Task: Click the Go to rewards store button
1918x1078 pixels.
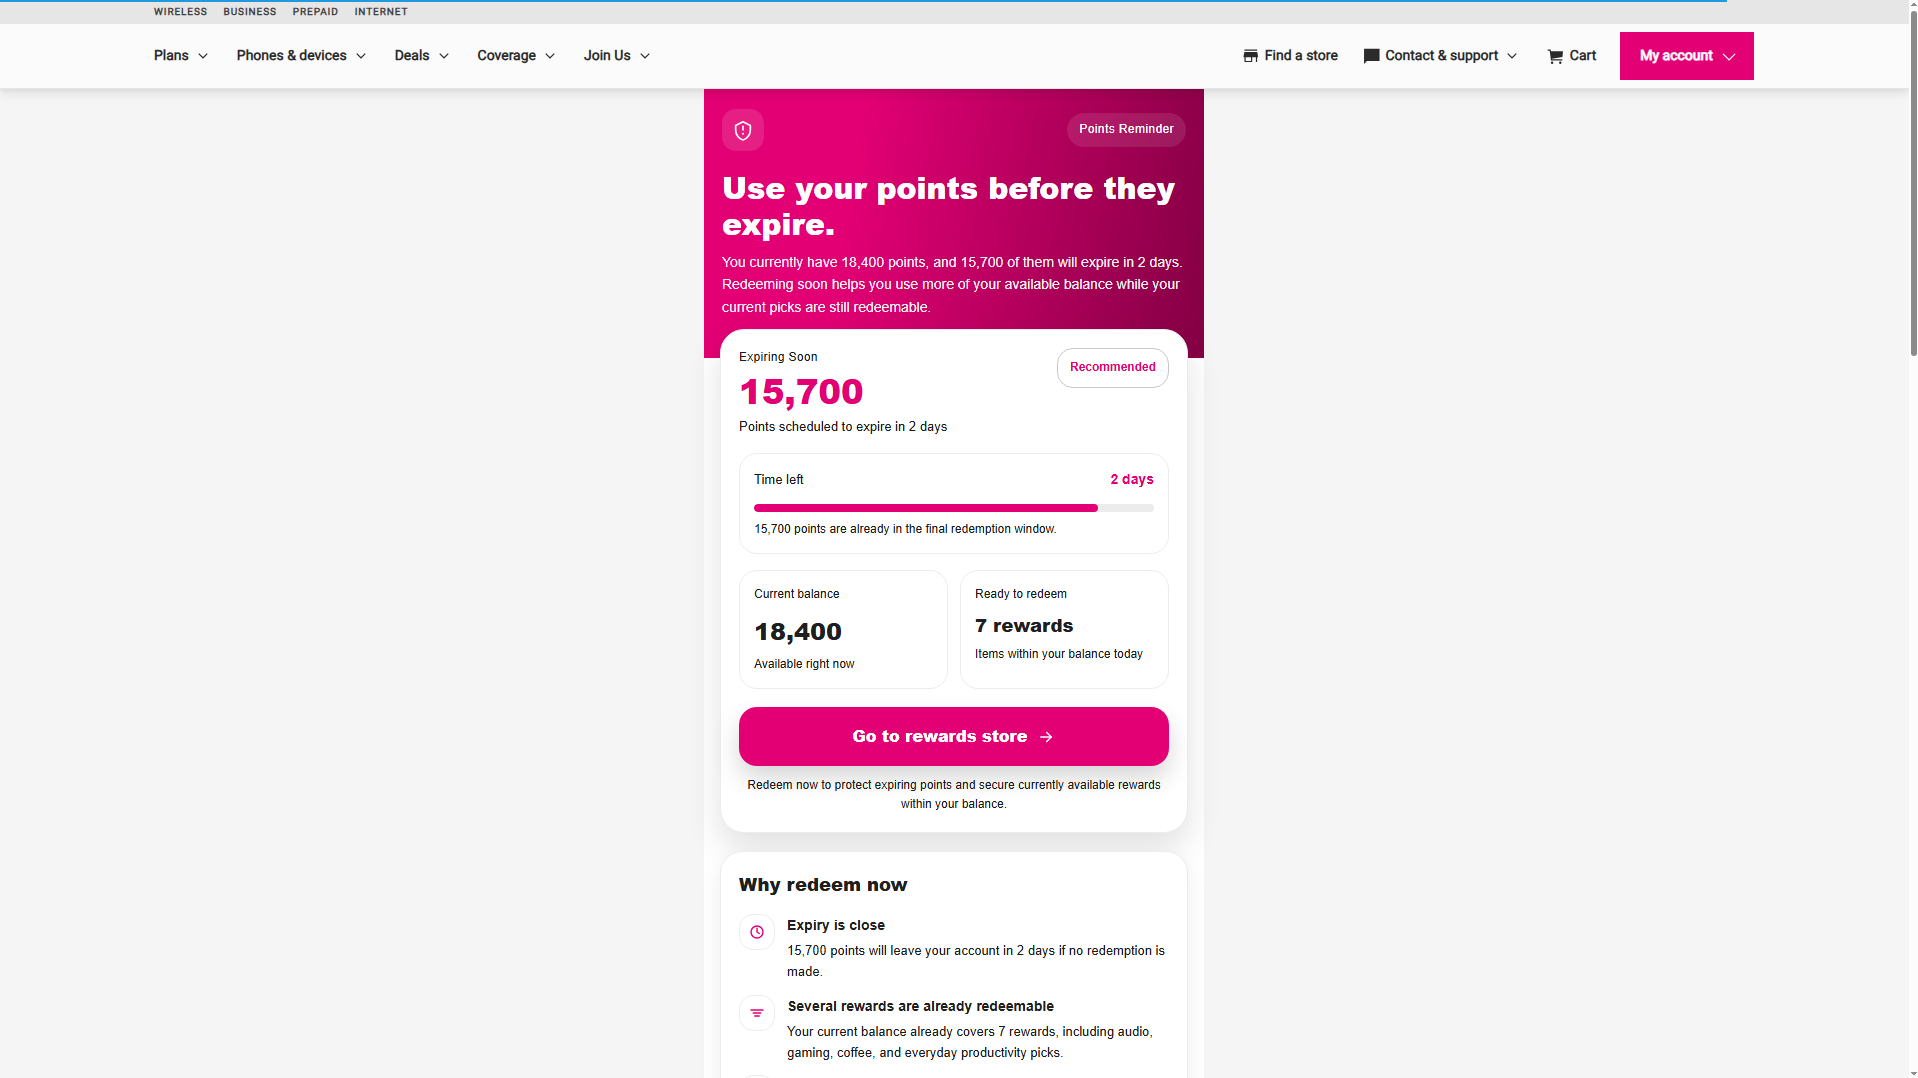Action: click(x=954, y=737)
